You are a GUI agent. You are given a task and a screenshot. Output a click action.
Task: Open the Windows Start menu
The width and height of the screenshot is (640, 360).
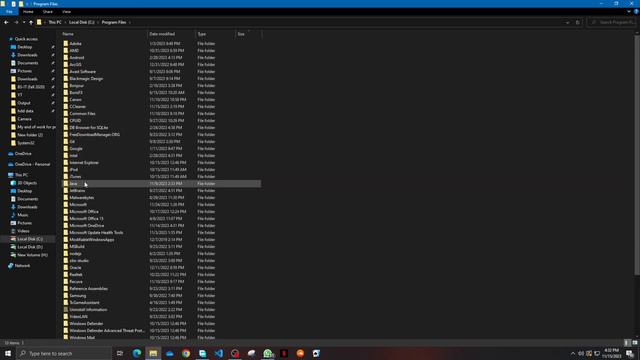8,353
